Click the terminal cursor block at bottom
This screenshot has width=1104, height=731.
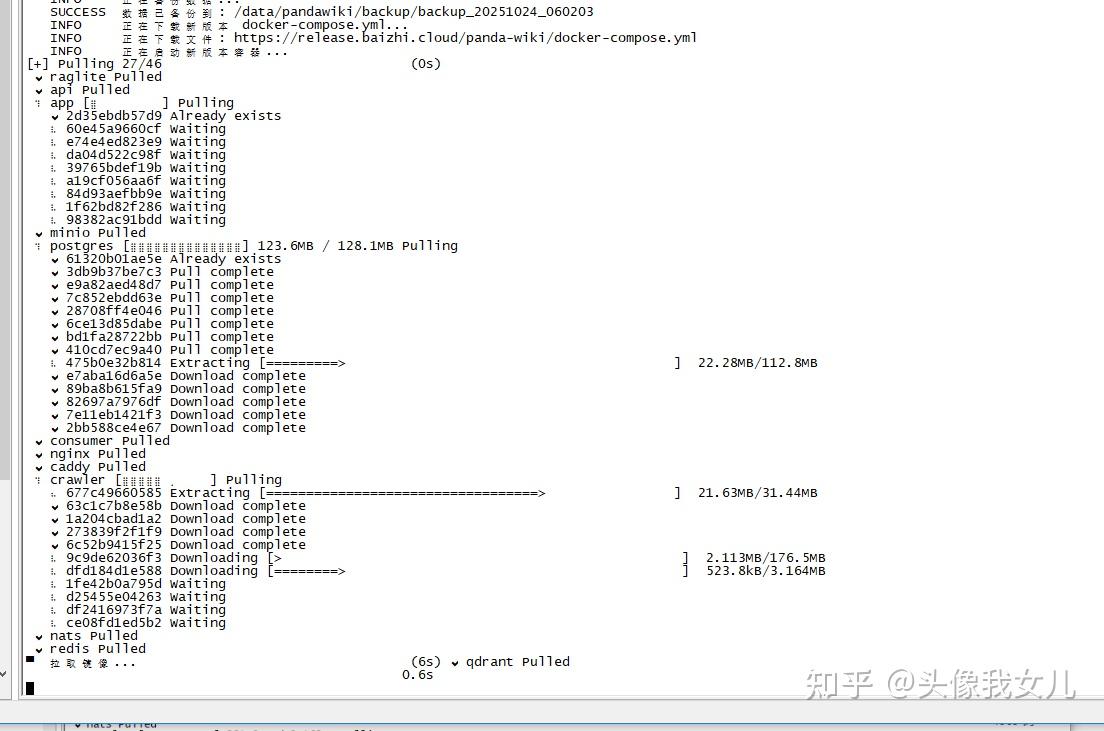click(x=30, y=688)
